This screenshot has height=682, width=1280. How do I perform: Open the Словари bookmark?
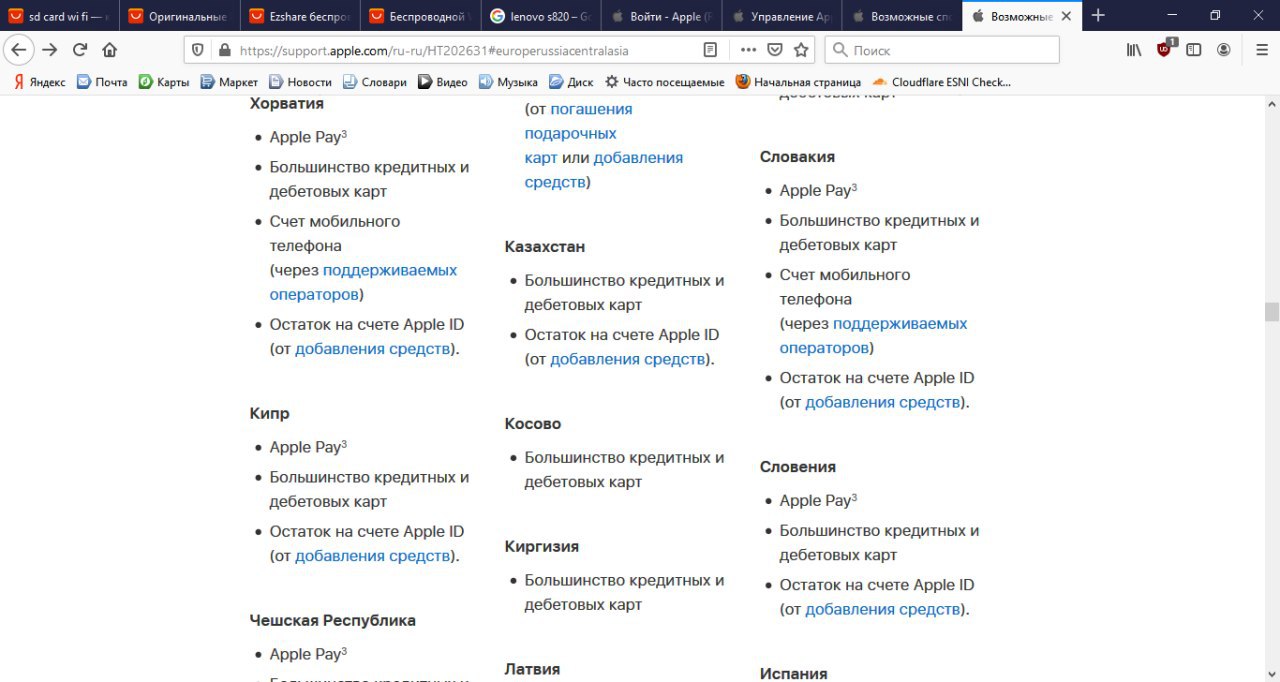point(375,82)
